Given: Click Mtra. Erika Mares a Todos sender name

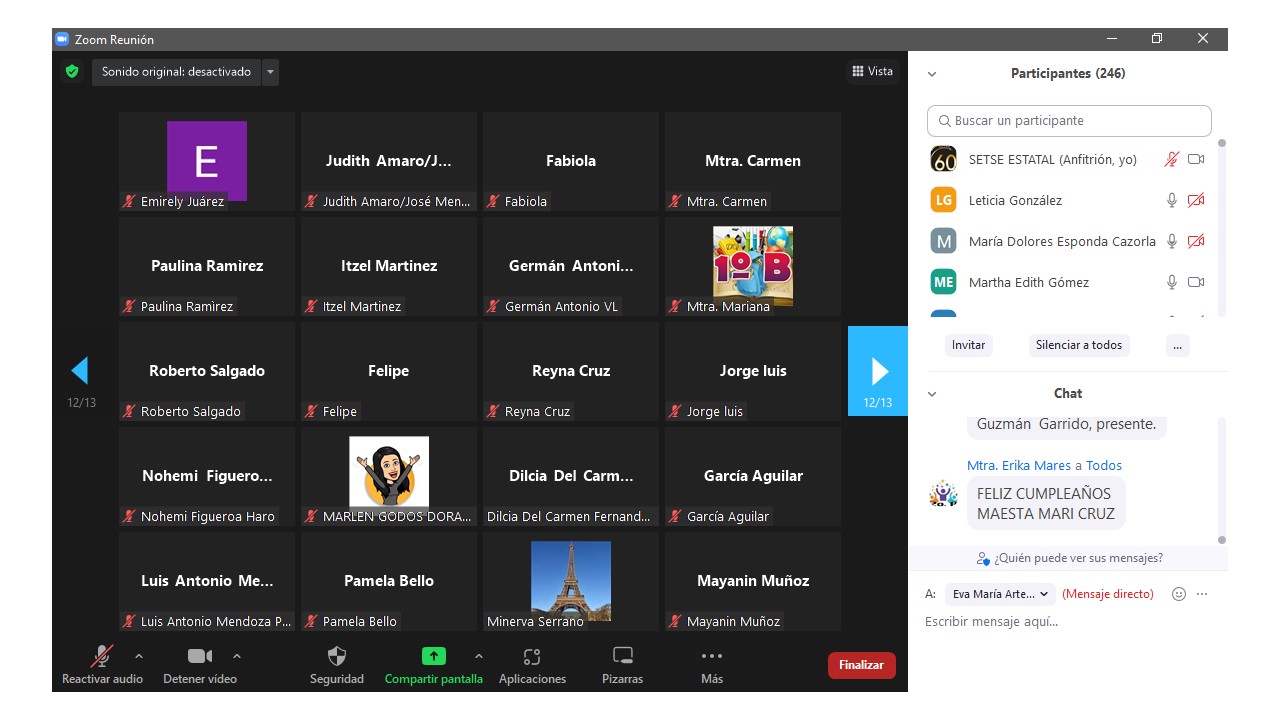Looking at the screenshot, I should tap(1044, 465).
